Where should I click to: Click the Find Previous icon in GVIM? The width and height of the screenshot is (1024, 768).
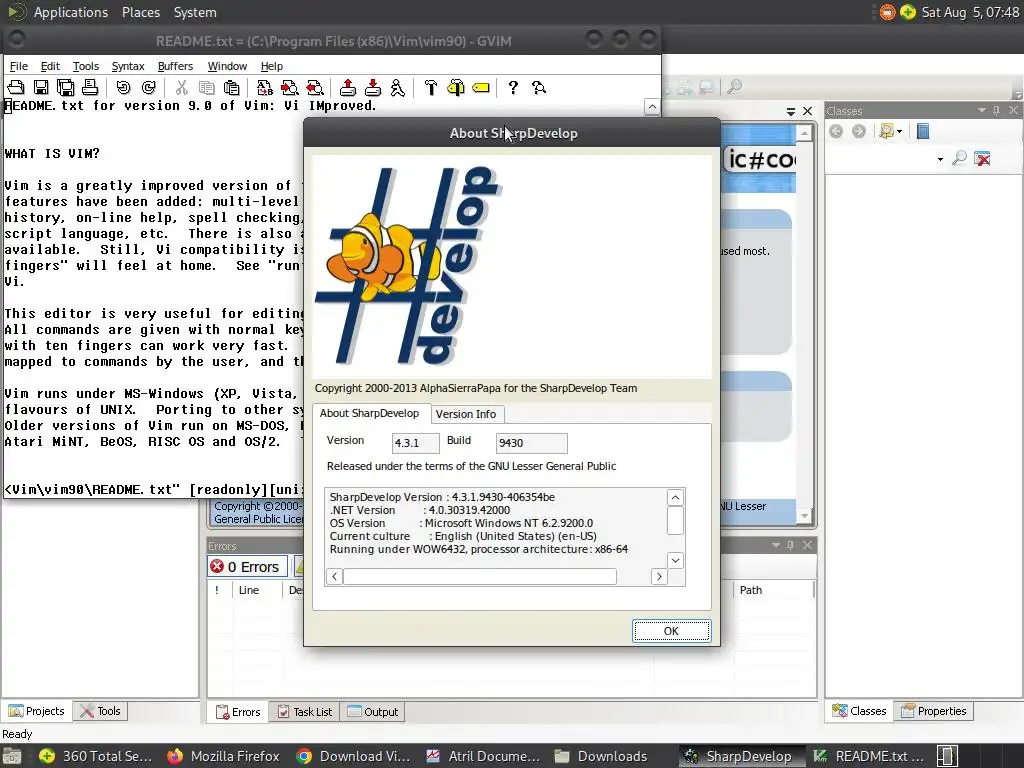[x=315, y=88]
